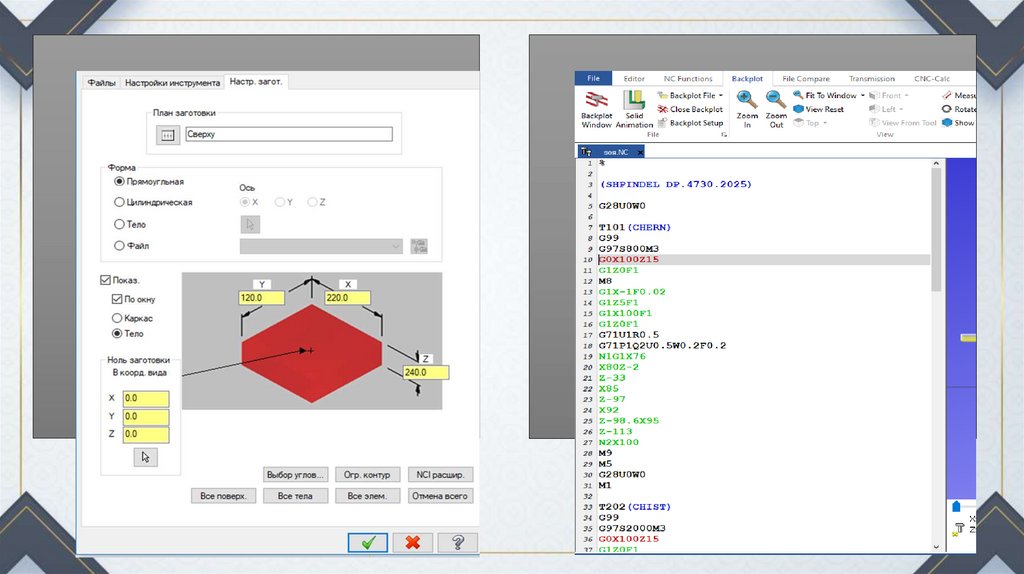Click the help question mark button
The width and height of the screenshot is (1024, 574).
pos(457,542)
